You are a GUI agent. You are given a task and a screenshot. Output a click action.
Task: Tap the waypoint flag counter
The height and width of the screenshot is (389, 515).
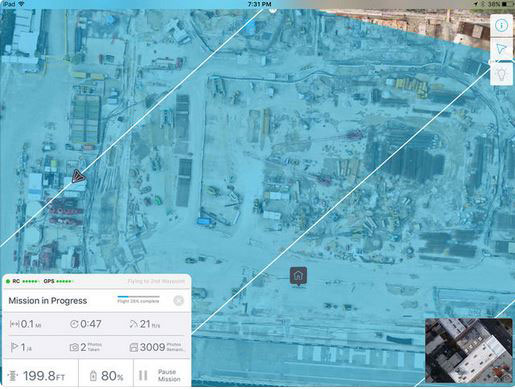21,347
